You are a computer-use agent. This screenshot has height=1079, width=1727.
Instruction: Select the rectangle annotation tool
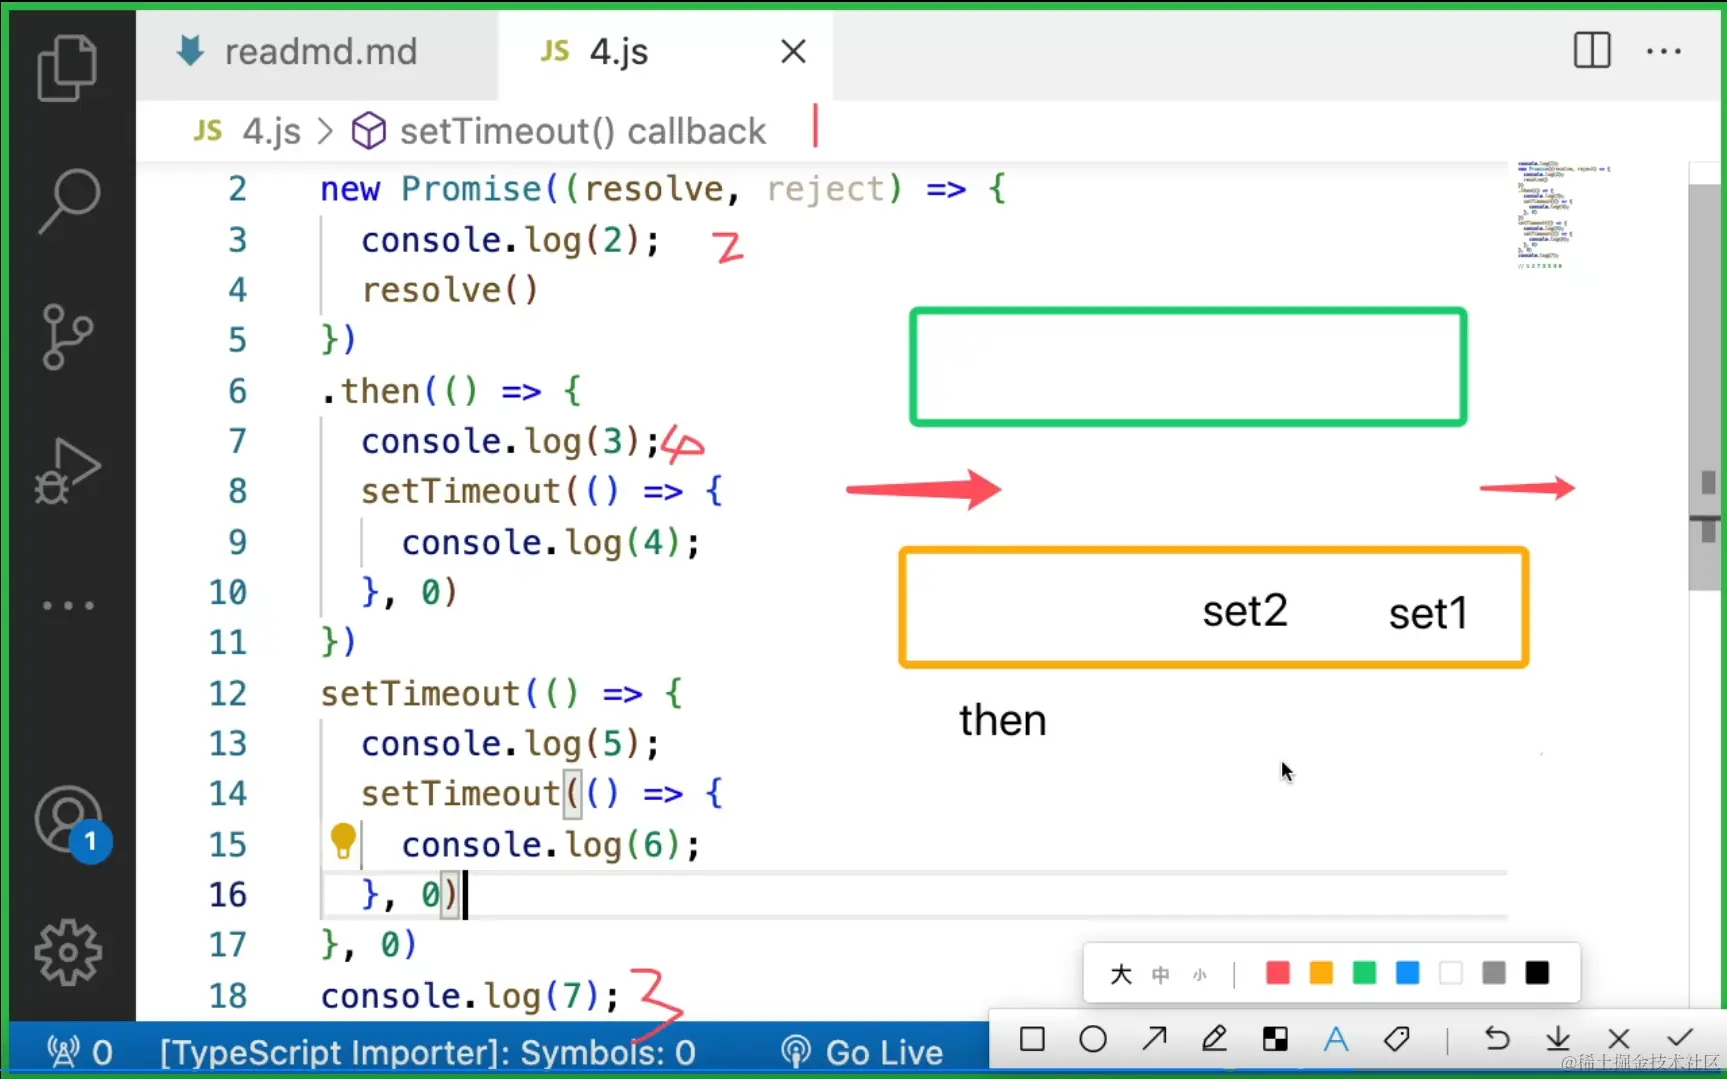point(1032,1039)
